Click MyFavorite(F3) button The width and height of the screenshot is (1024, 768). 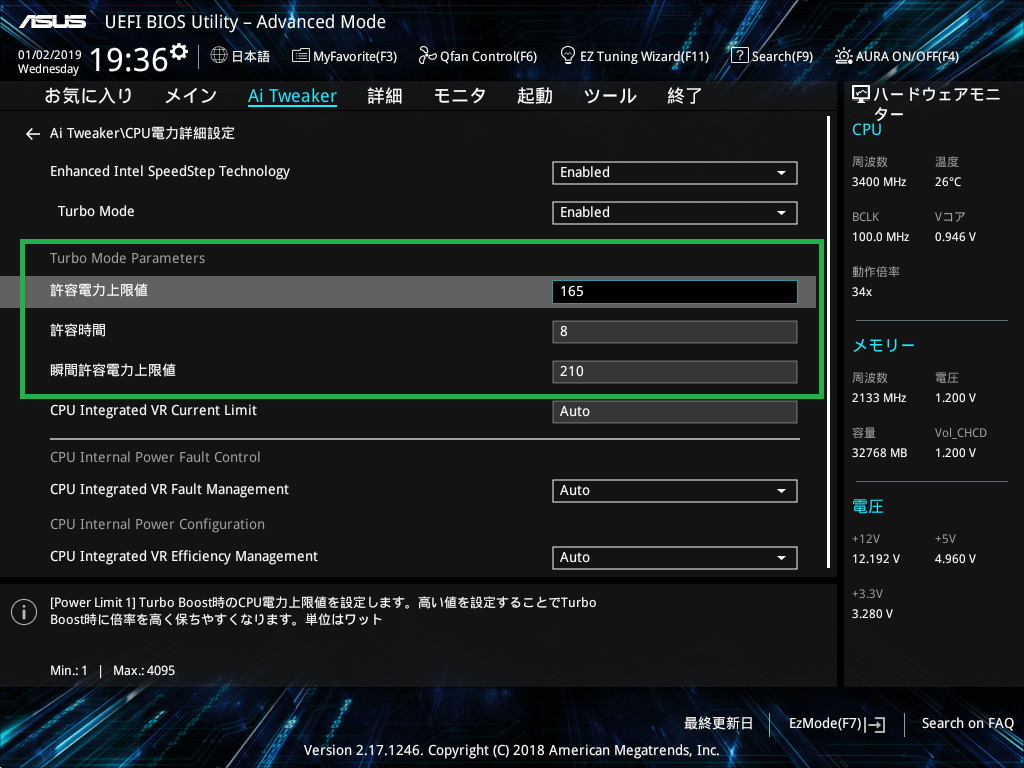344,56
